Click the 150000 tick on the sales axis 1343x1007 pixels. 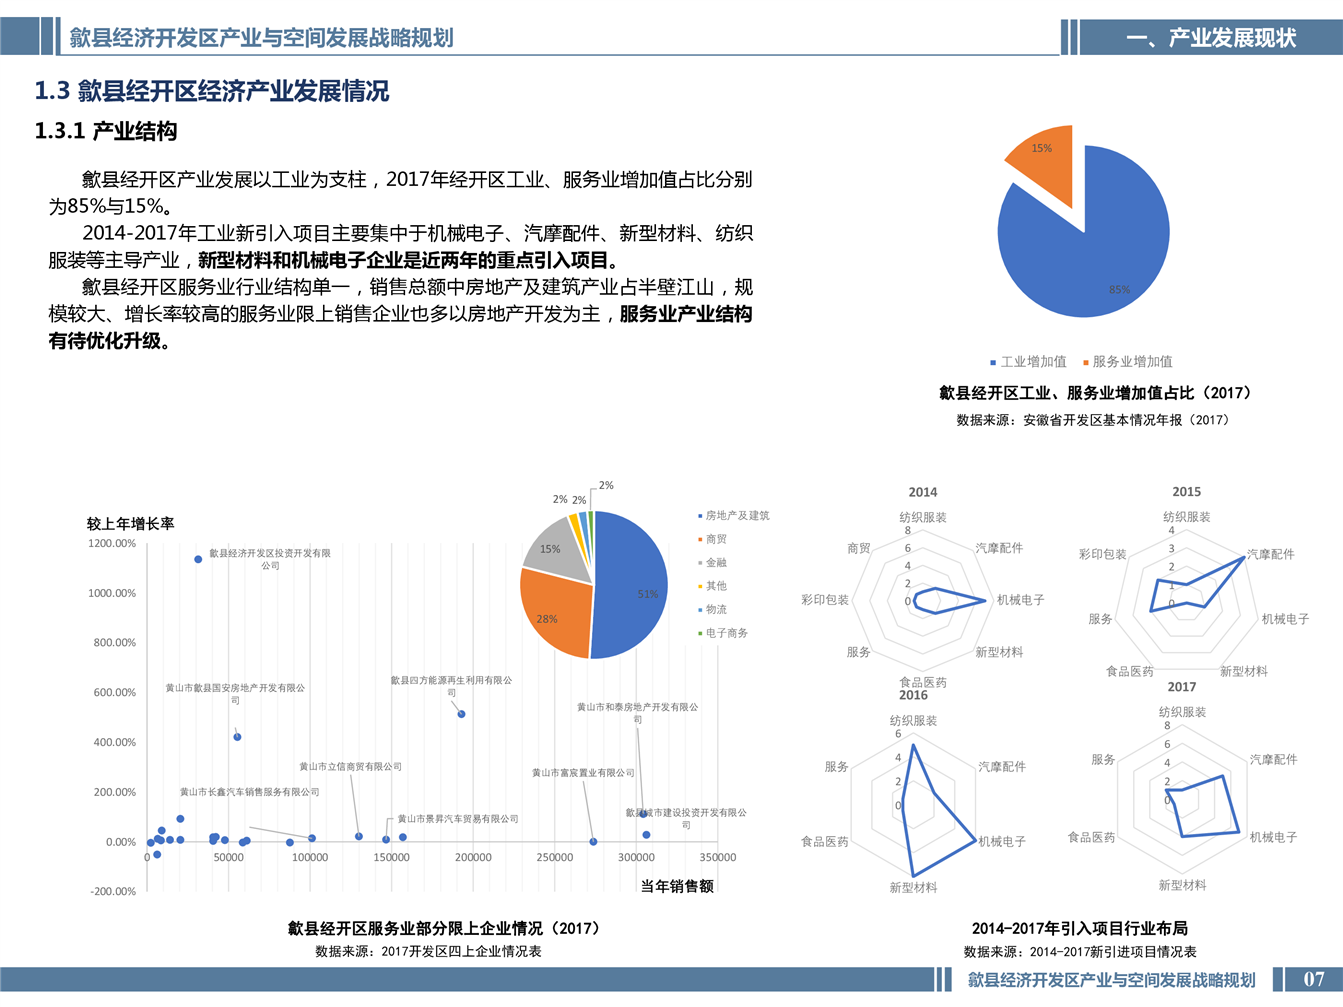(391, 858)
